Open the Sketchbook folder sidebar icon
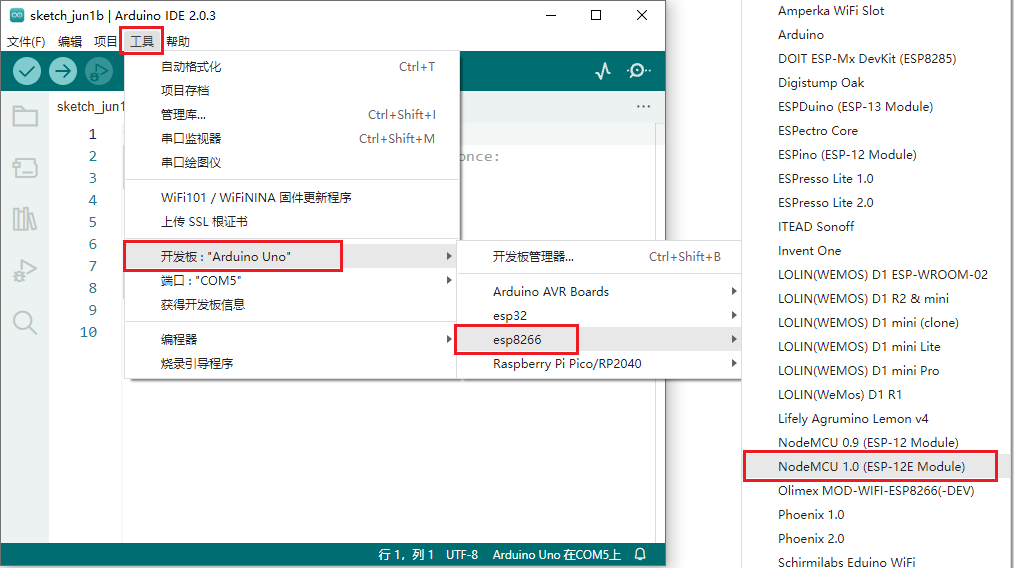Image resolution: width=1014 pixels, height=568 pixels. click(25, 116)
